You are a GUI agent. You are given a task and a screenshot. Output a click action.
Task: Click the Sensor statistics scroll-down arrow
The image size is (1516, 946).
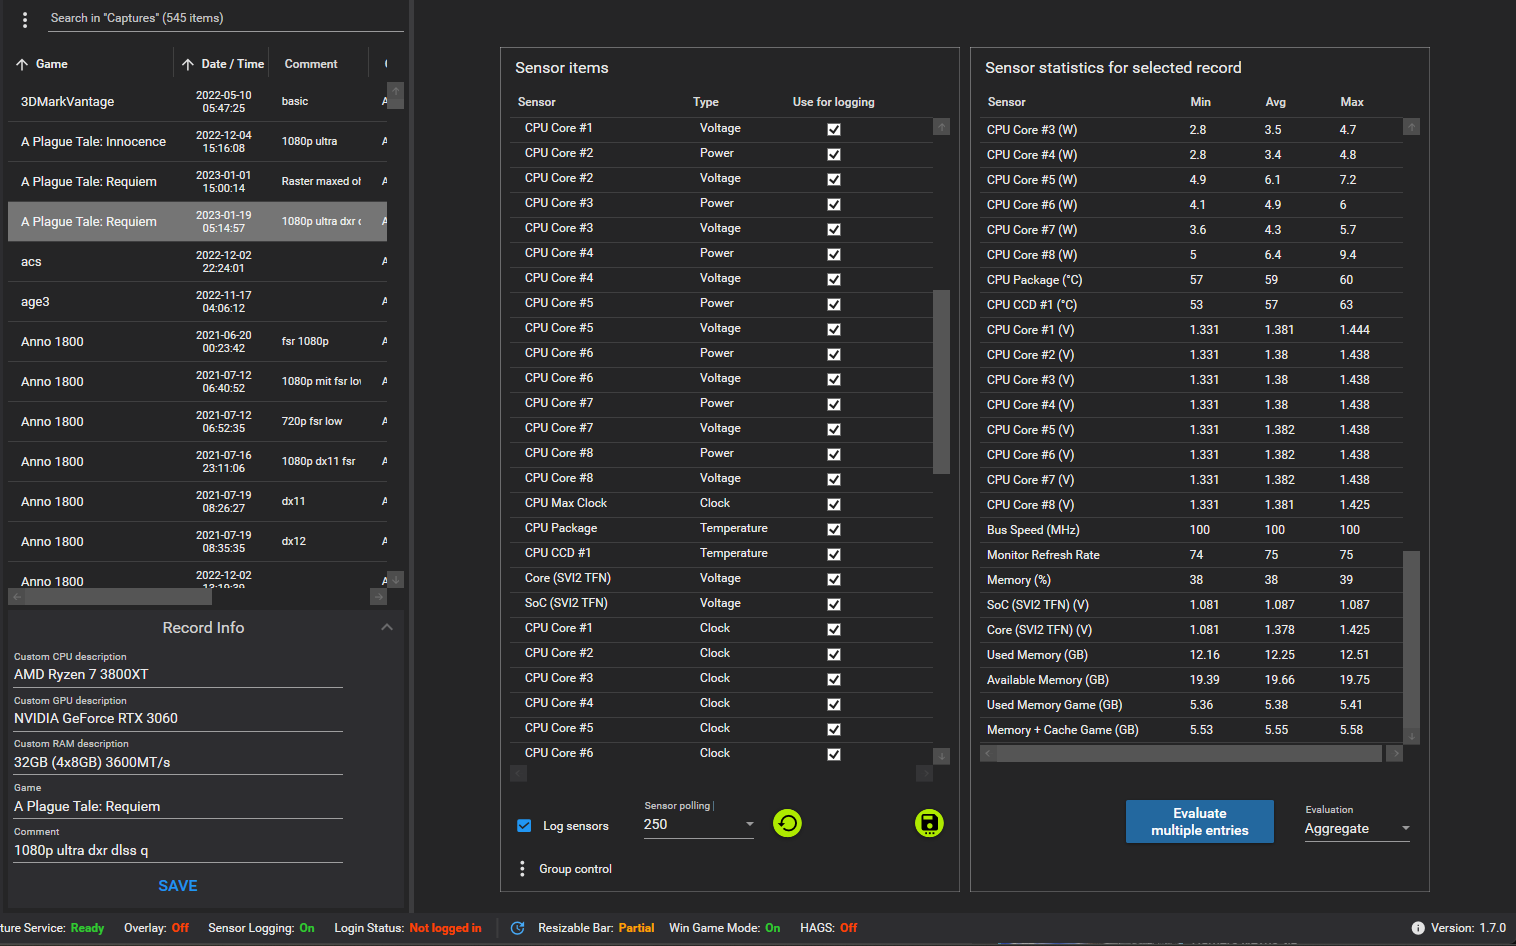(x=1411, y=736)
